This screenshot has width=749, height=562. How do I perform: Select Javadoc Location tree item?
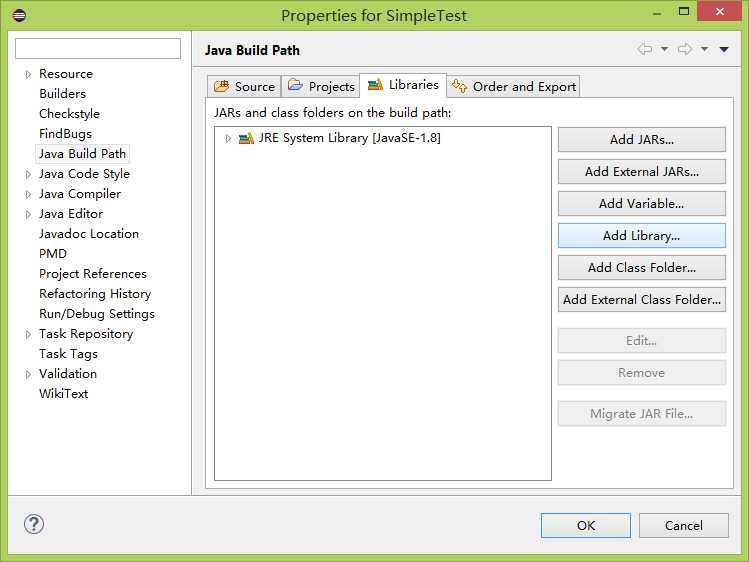89,233
